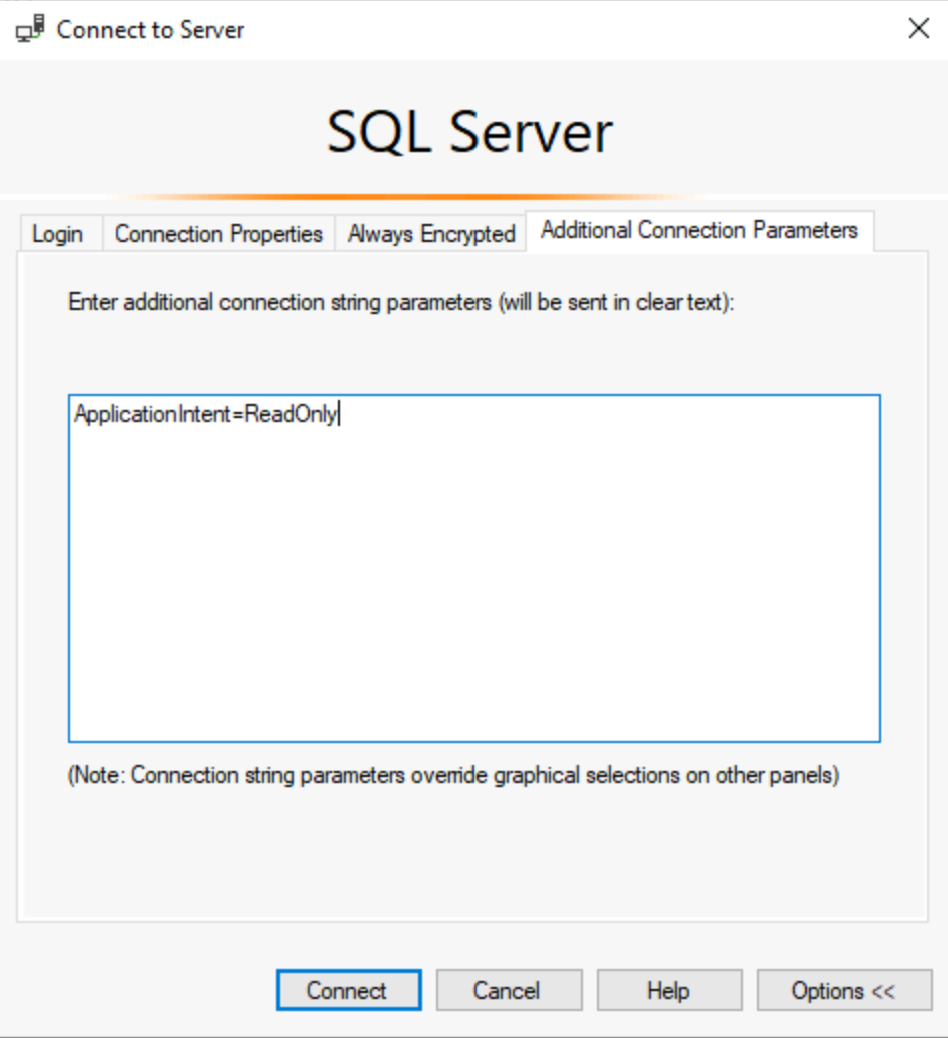Image resolution: width=948 pixels, height=1038 pixels.
Task: Click the Connect to Server title bar icon
Action: coord(31,29)
